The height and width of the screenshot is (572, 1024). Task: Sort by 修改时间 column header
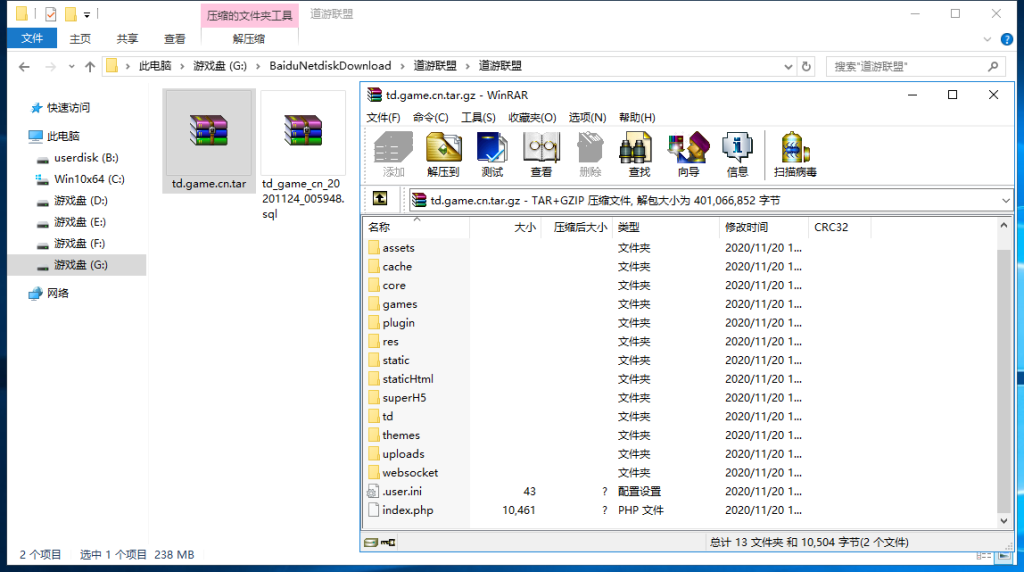click(763, 227)
